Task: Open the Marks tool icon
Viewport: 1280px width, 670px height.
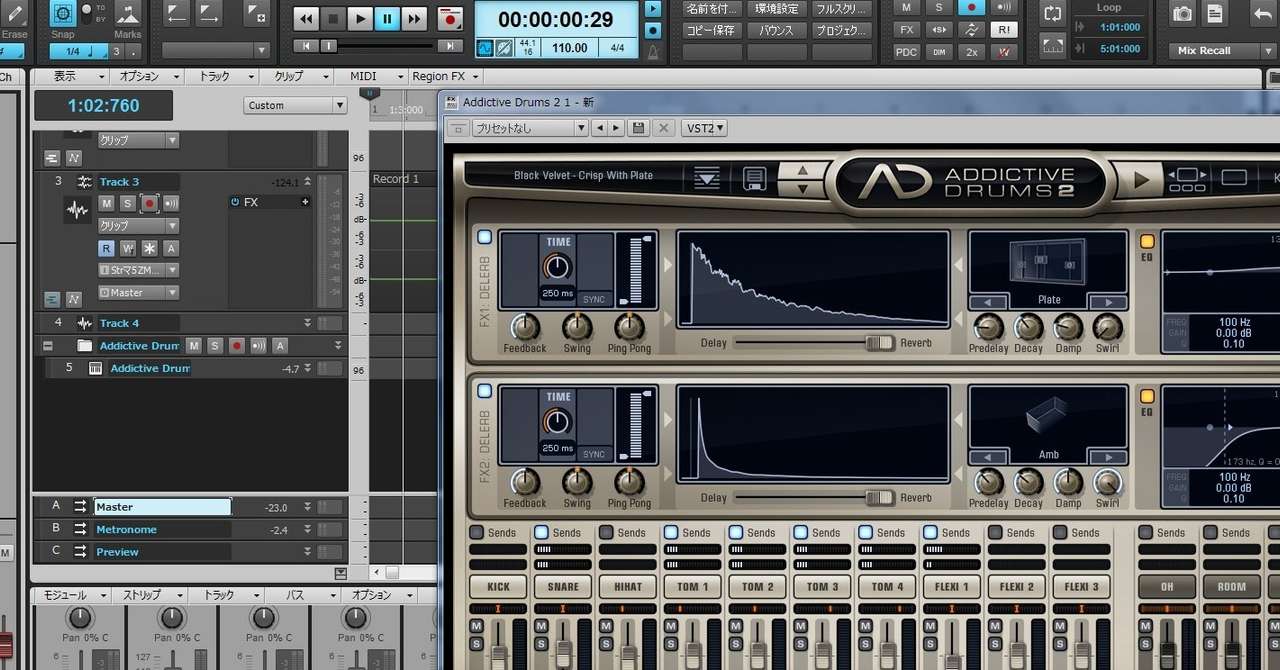Action: point(127,14)
